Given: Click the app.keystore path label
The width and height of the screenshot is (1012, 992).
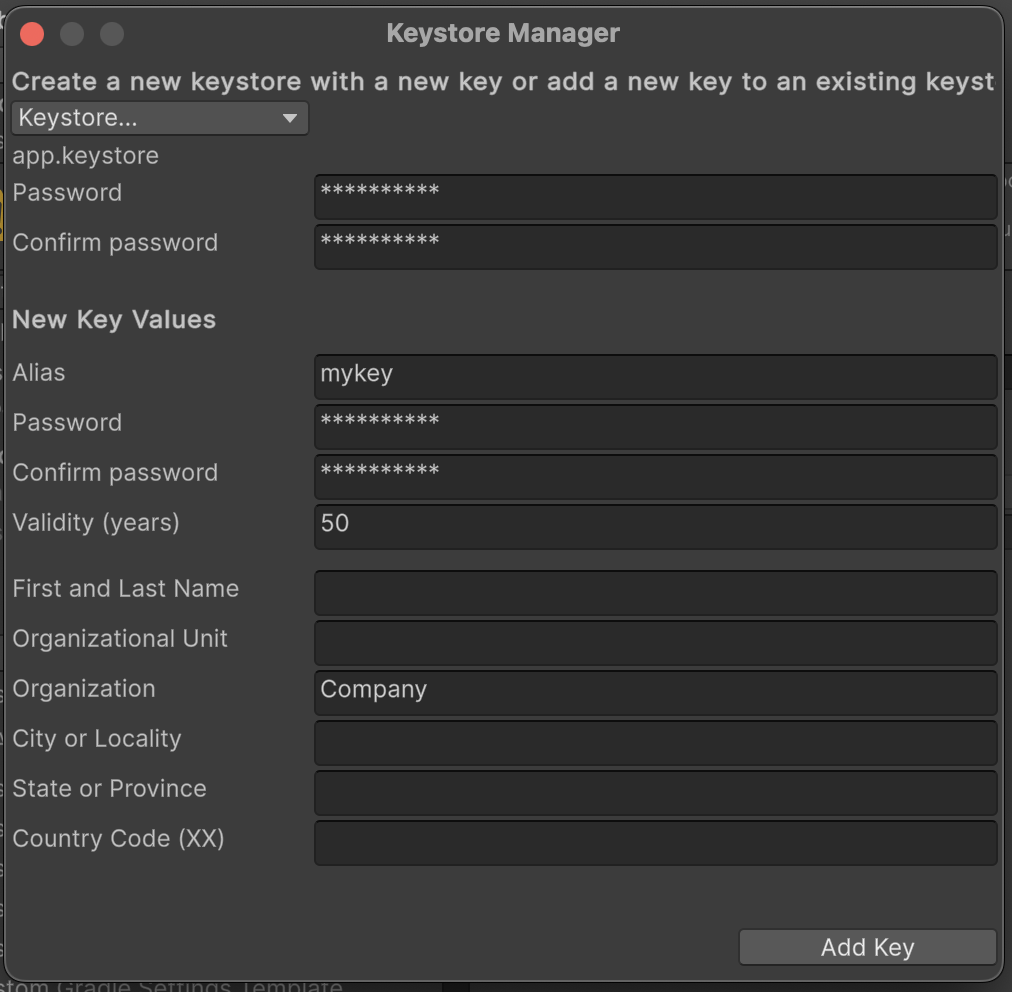Looking at the screenshot, I should (x=85, y=156).
